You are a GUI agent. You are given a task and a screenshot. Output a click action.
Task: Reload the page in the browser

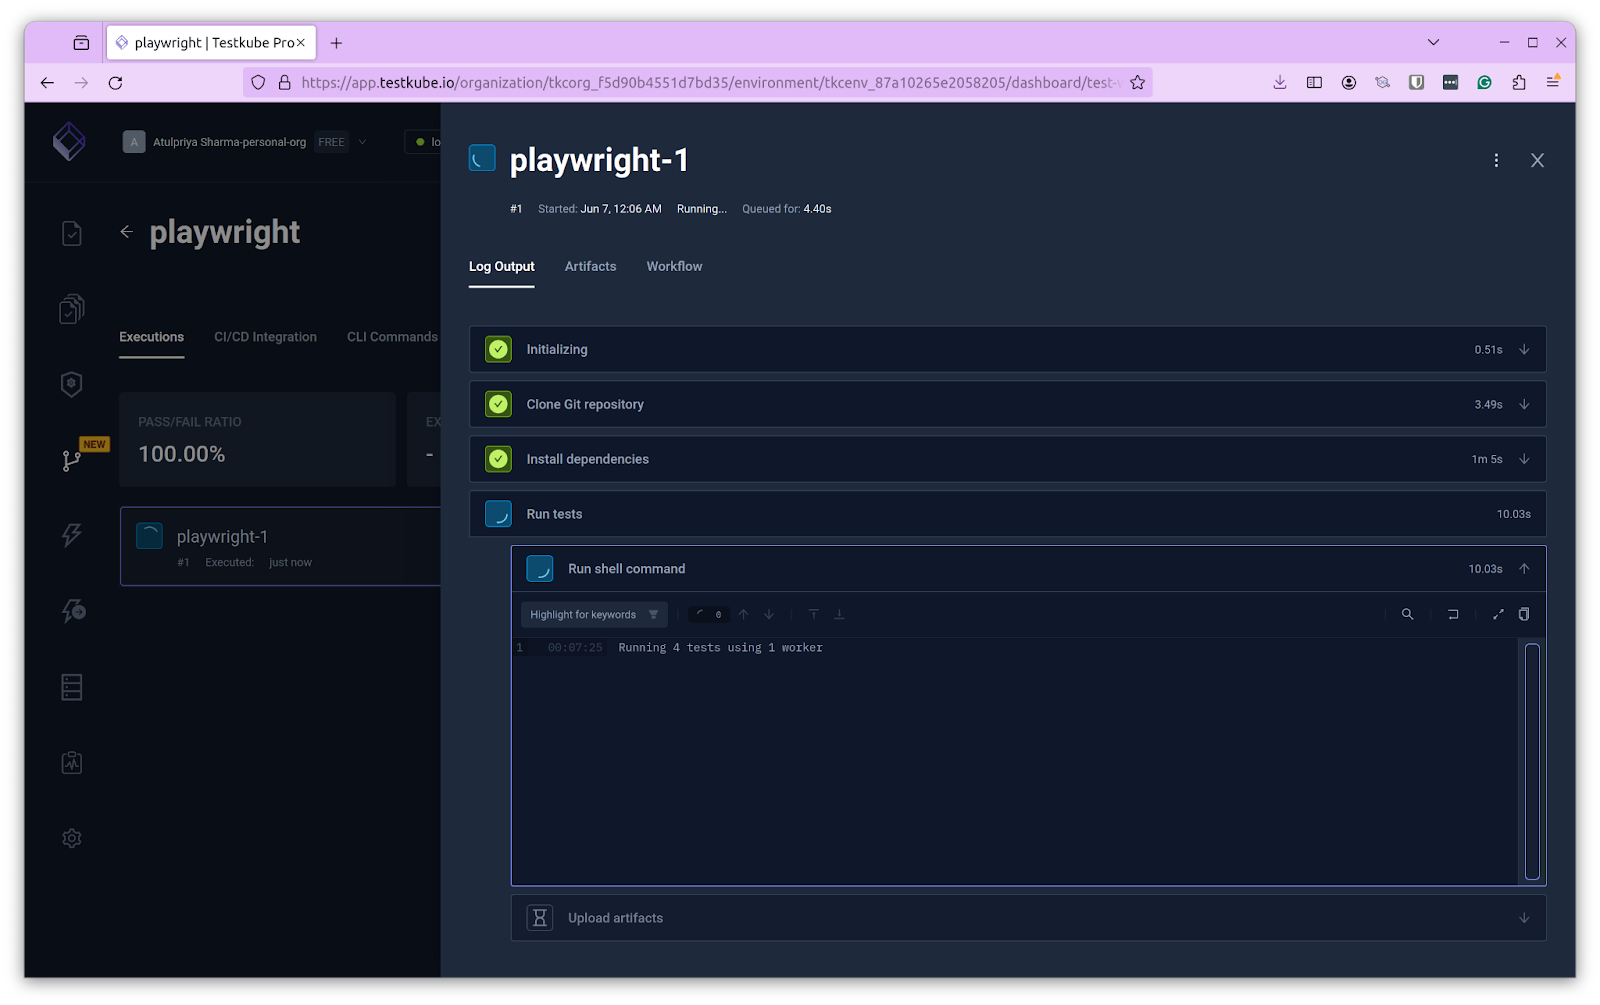116,83
